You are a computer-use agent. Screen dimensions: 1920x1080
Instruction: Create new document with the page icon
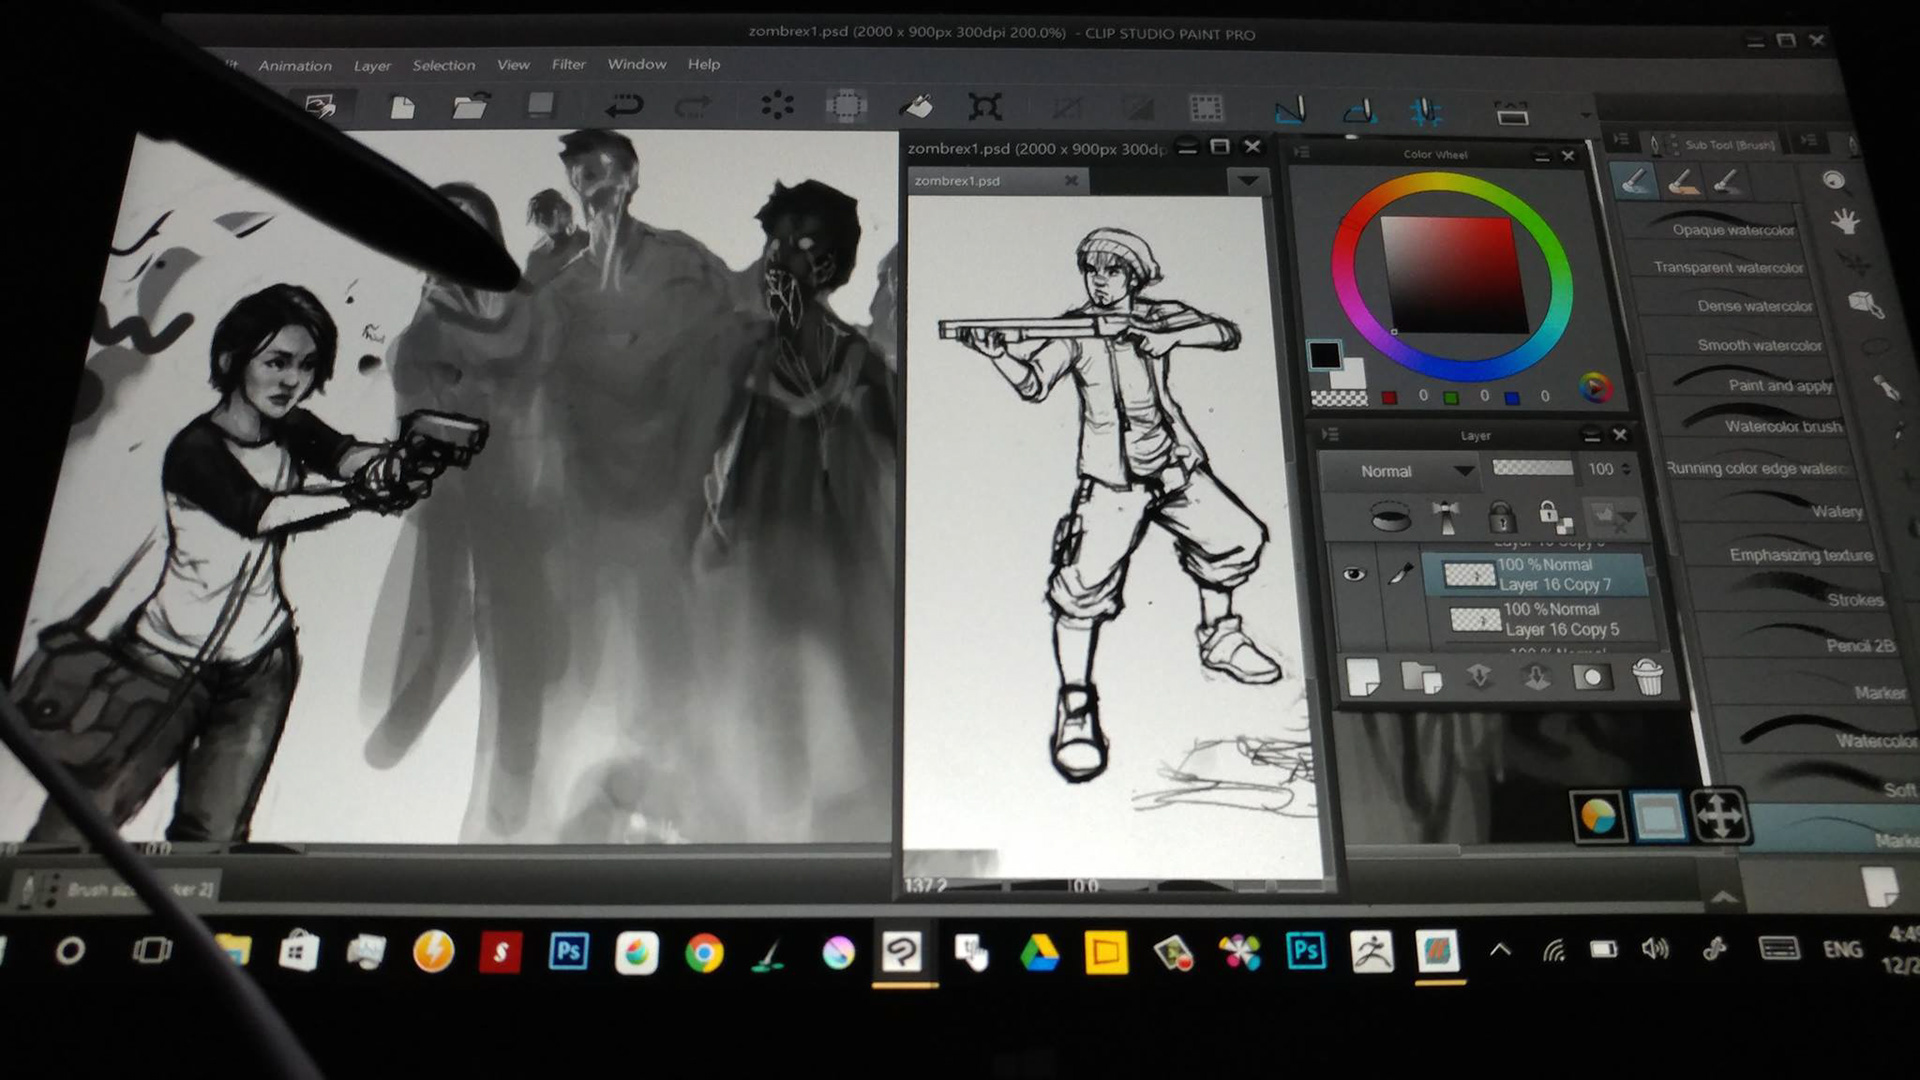402,107
